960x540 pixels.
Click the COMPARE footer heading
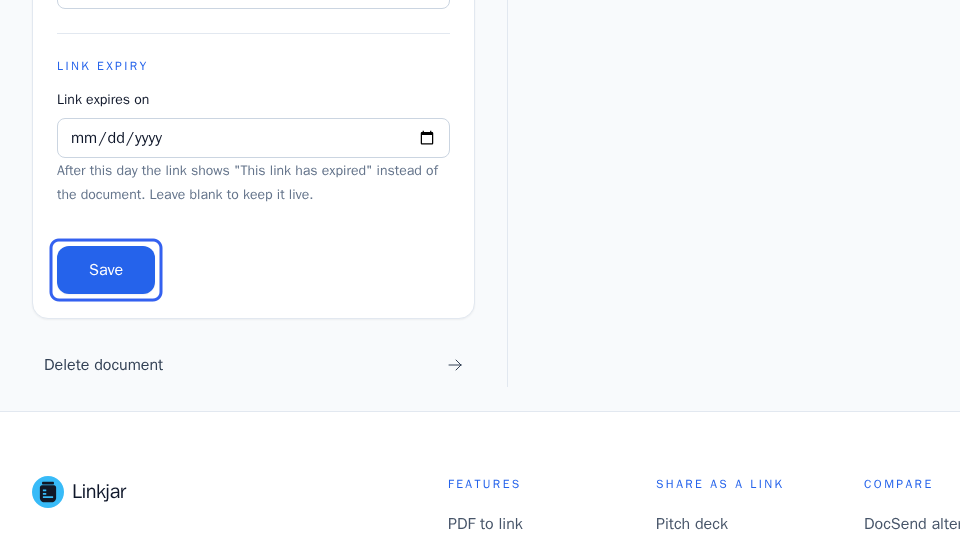(x=898, y=484)
